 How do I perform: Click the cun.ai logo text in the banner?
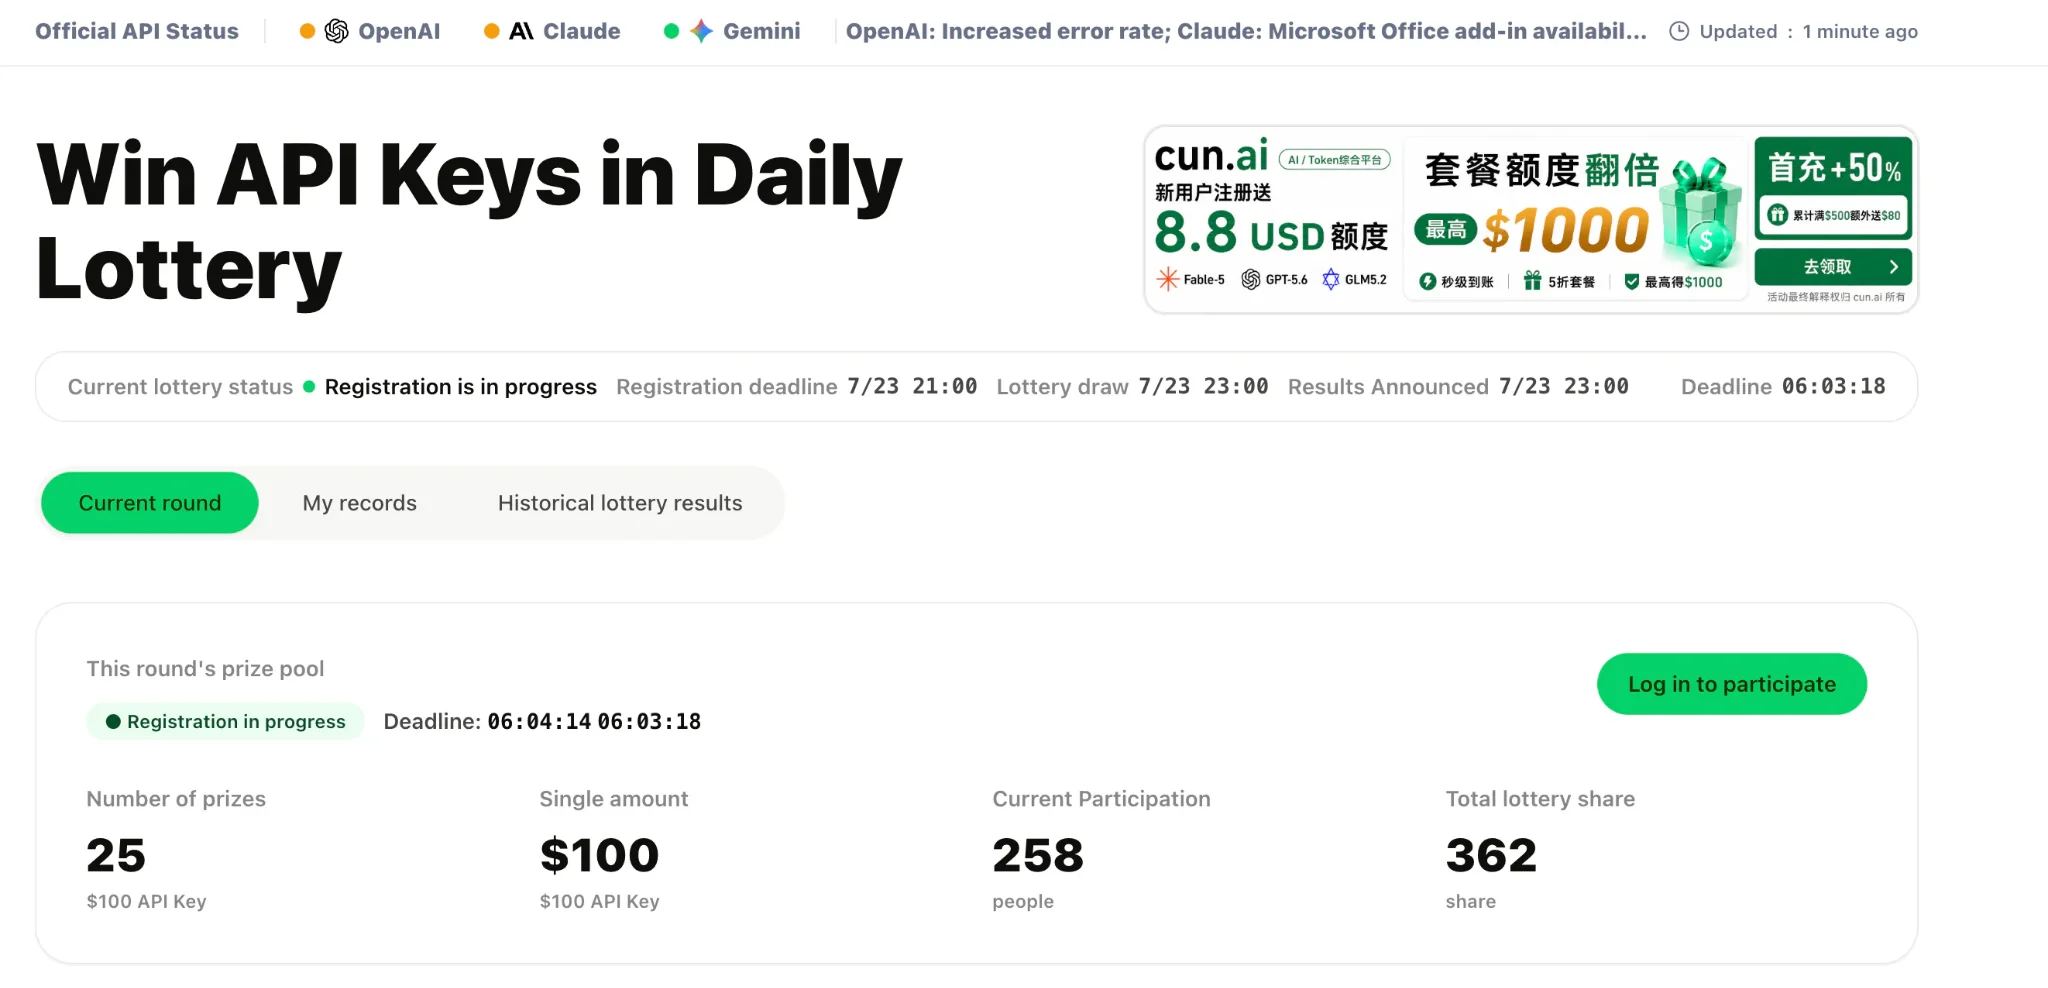click(x=1211, y=156)
